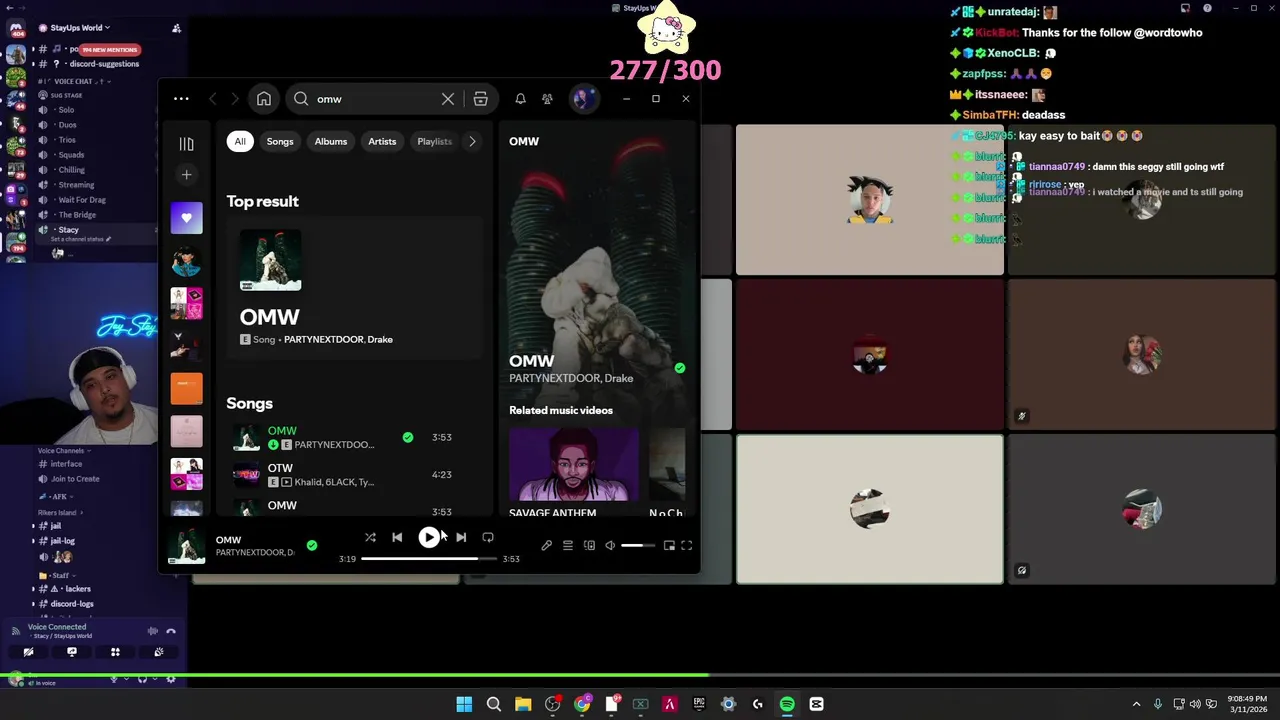
Task: Play the OTW song by Khalid
Action: [x=354, y=474]
